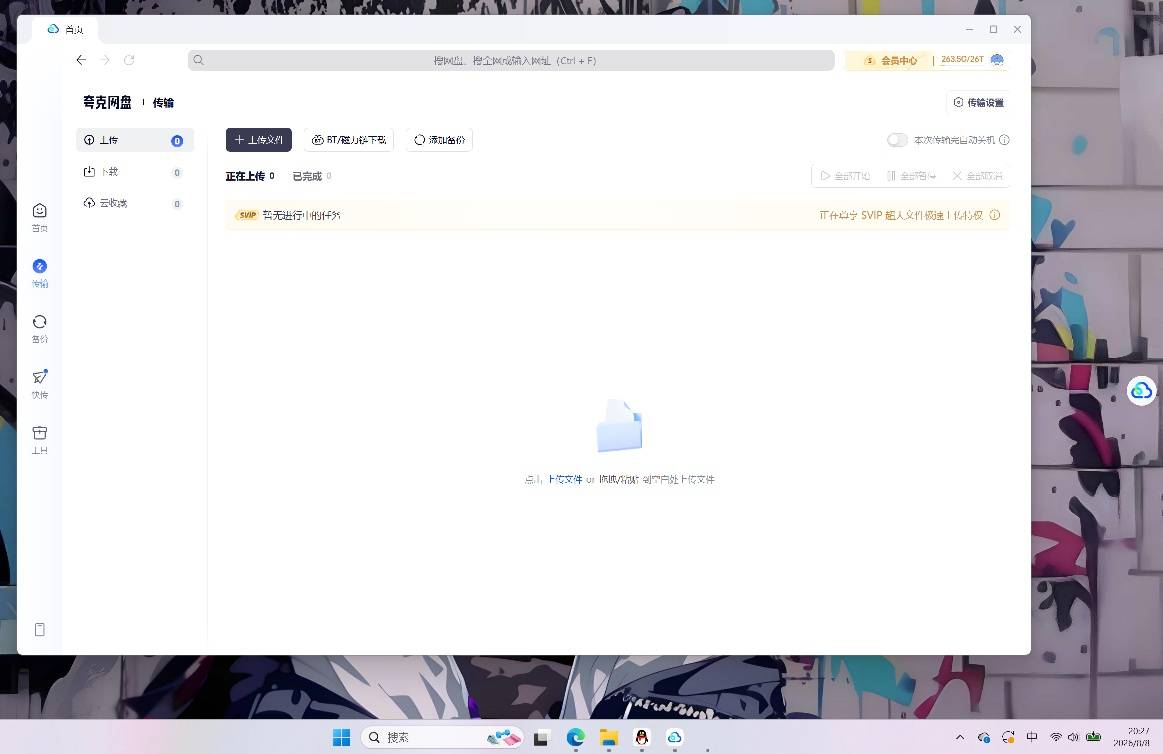This screenshot has height=754, width=1163.
Task: Click the magnifier icon in search bar
Action: (198, 60)
